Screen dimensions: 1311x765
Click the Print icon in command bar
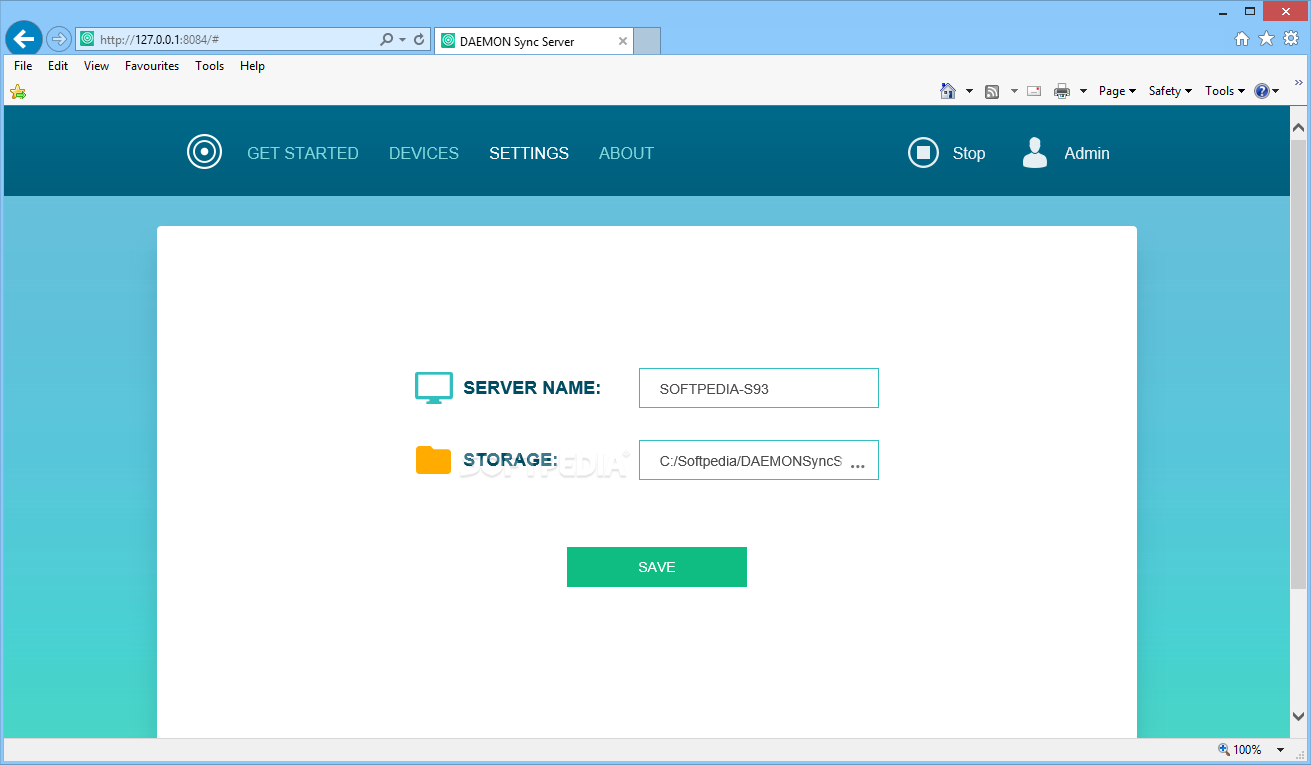coord(1062,91)
